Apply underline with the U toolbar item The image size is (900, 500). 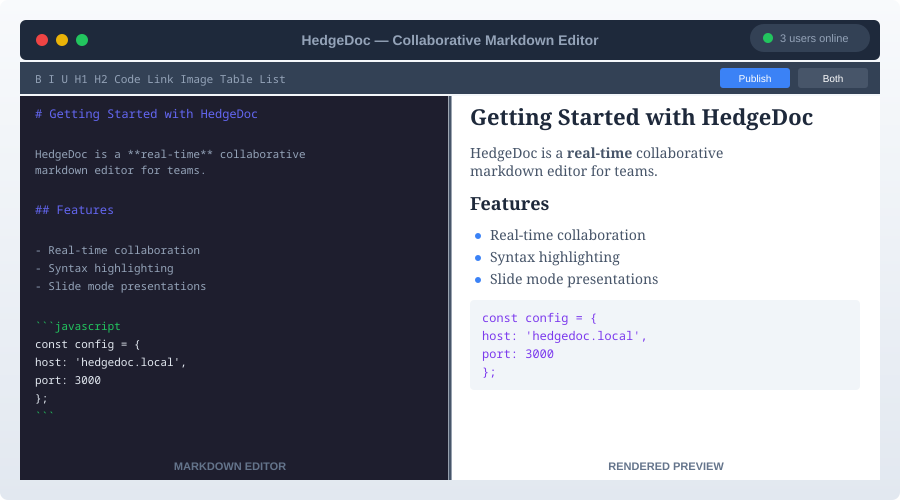64,79
